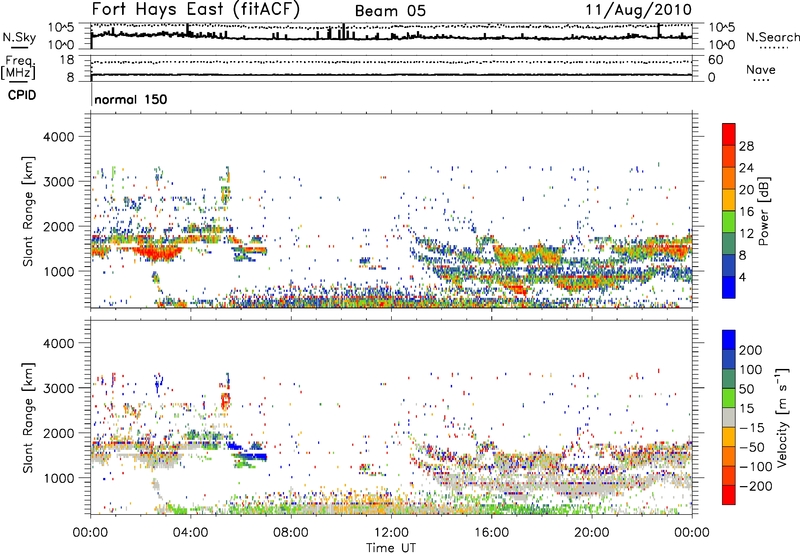Select the '-200' Velocity scale value
800x554 pixels.
click(x=756, y=487)
